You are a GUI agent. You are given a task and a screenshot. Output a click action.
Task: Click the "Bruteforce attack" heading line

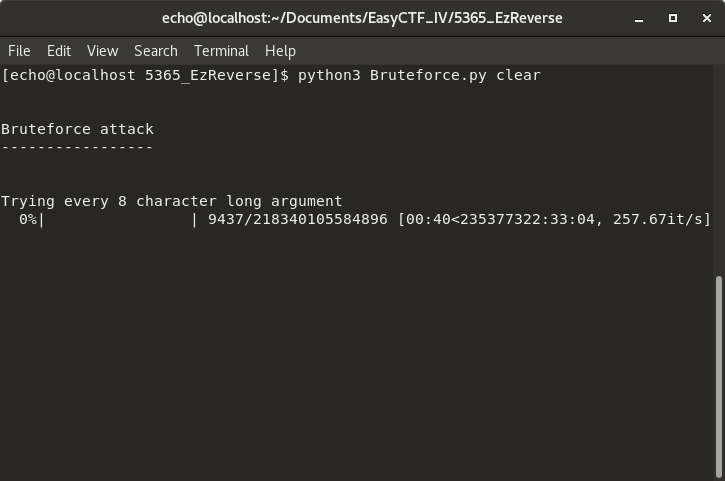pos(78,129)
